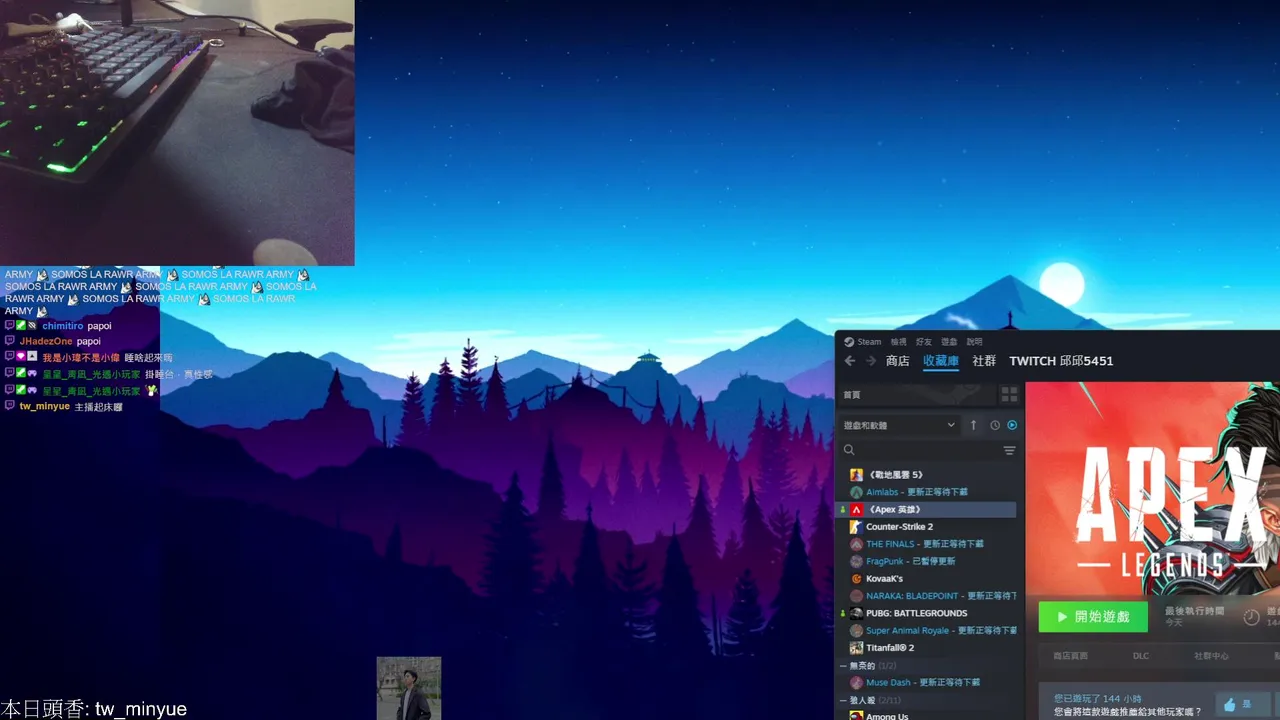Click the small person photo thumbnail
Screen dimensions: 1280x720
tap(408, 688)
